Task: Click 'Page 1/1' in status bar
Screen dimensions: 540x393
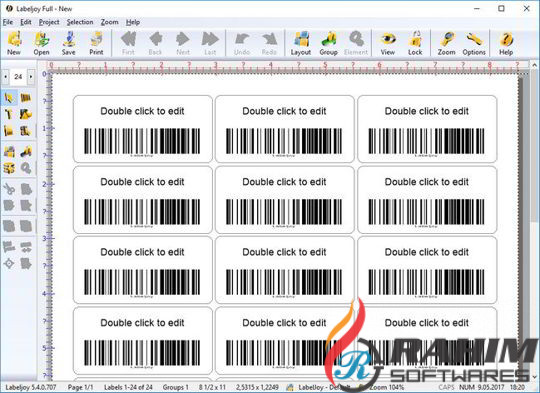Action: click(80, 387)
